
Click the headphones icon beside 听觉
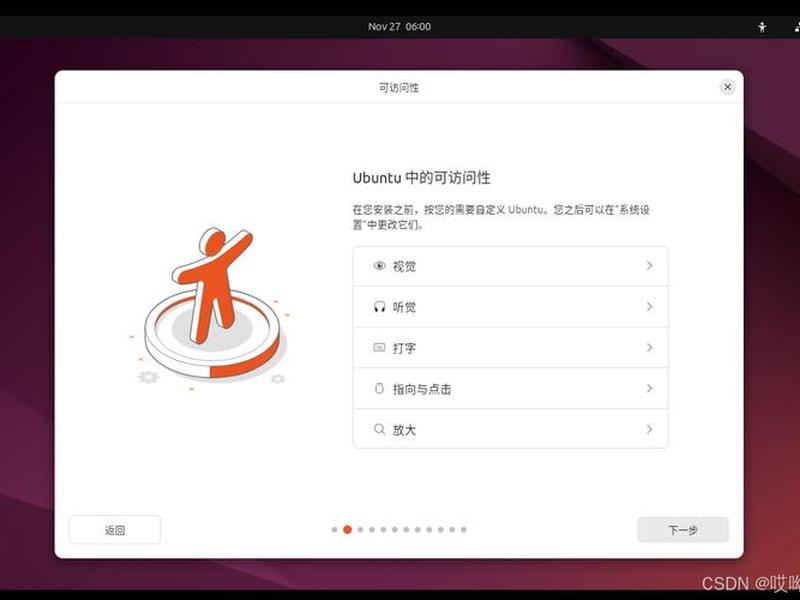(379, 307)
